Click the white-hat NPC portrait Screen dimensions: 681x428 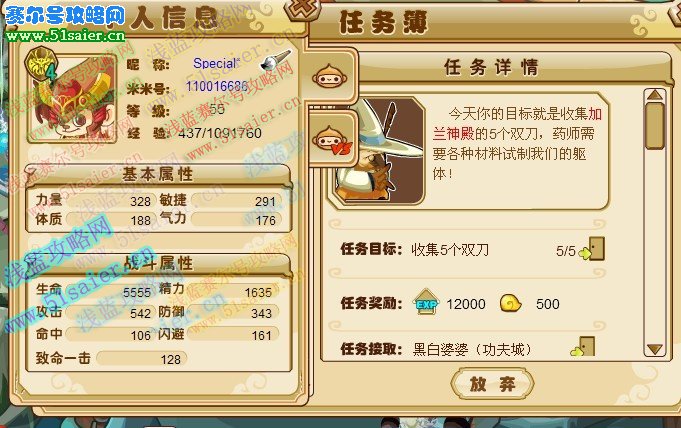[376, 151]
